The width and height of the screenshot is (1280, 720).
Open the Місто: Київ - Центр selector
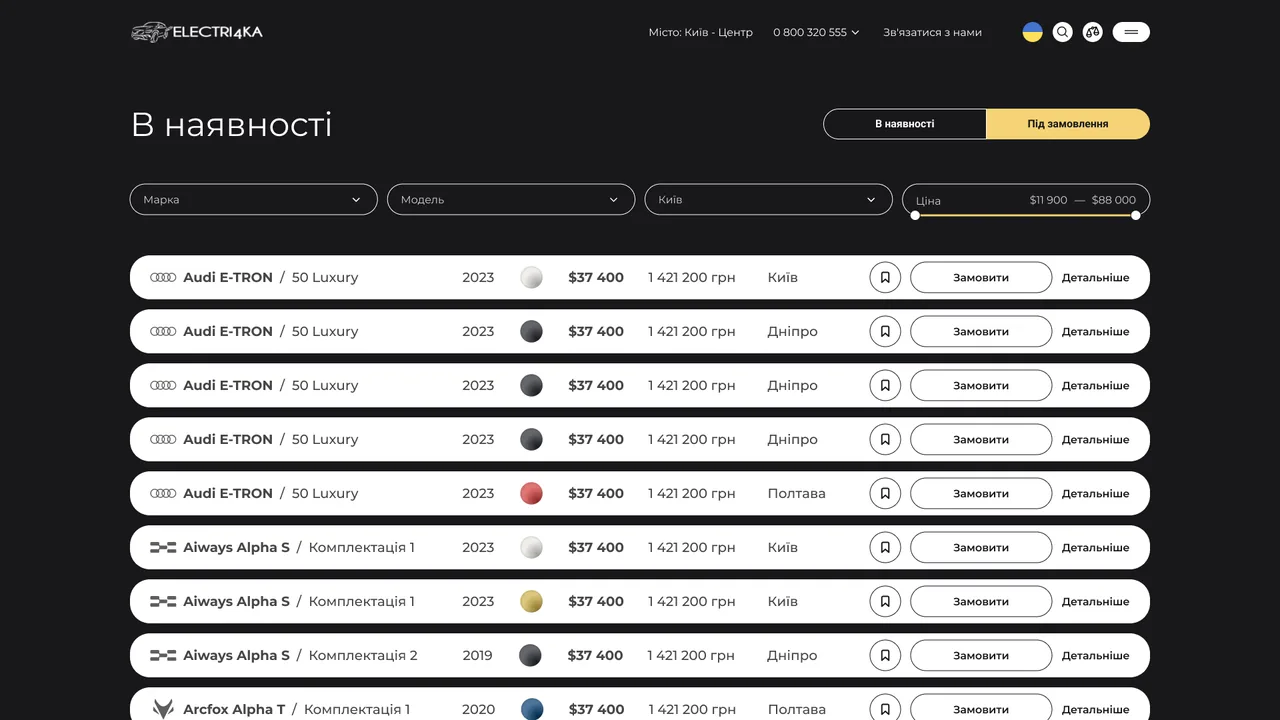pyautogui.click(x=700, y=32)
